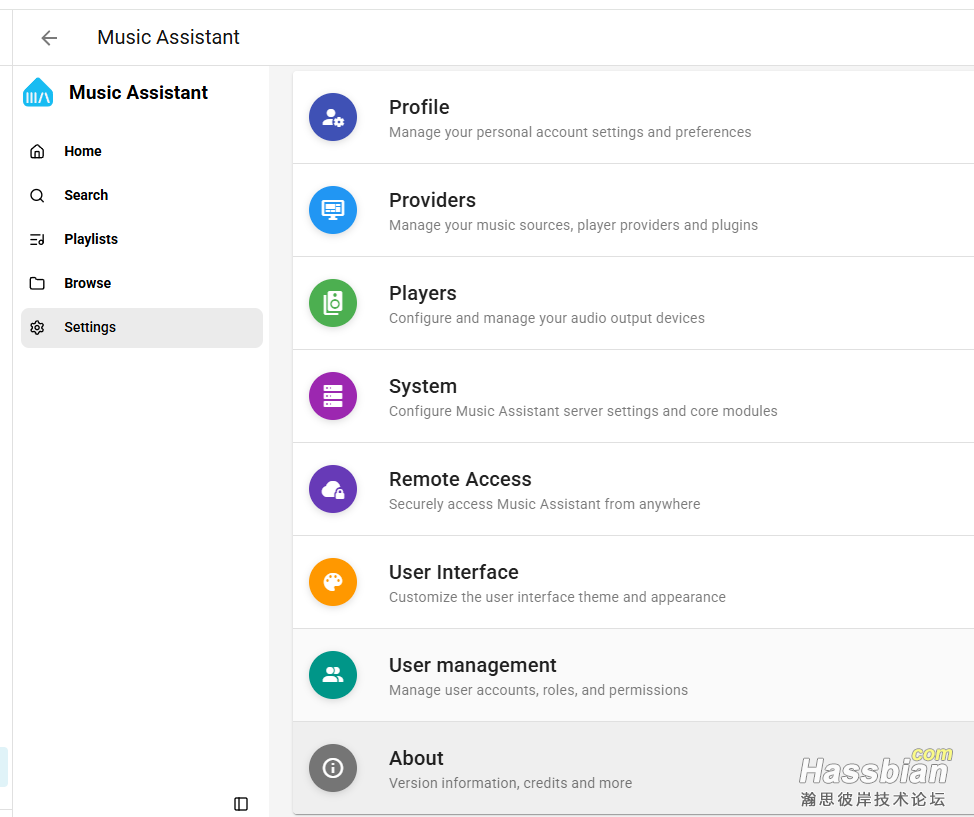Click the teal User management people icon
974x817 pixels.
(x=333, y=675)
